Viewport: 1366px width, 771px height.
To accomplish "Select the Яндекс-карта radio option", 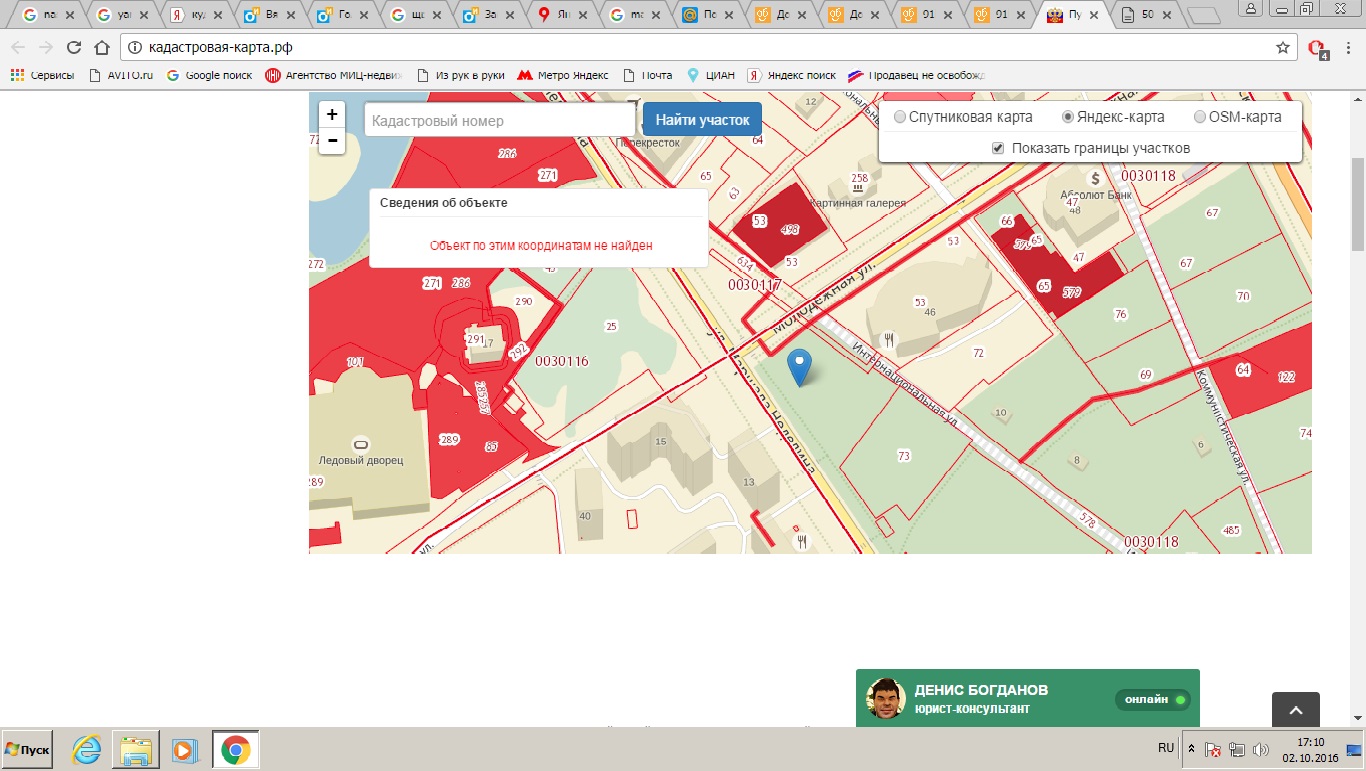I will (x=1068, y=117).
